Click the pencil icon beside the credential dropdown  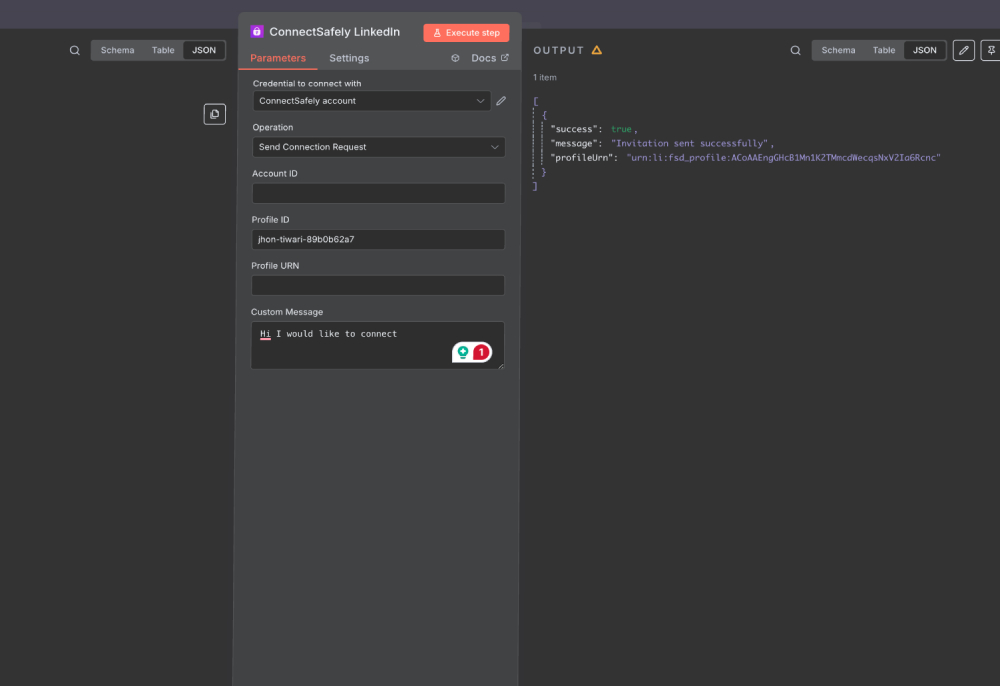501,100
